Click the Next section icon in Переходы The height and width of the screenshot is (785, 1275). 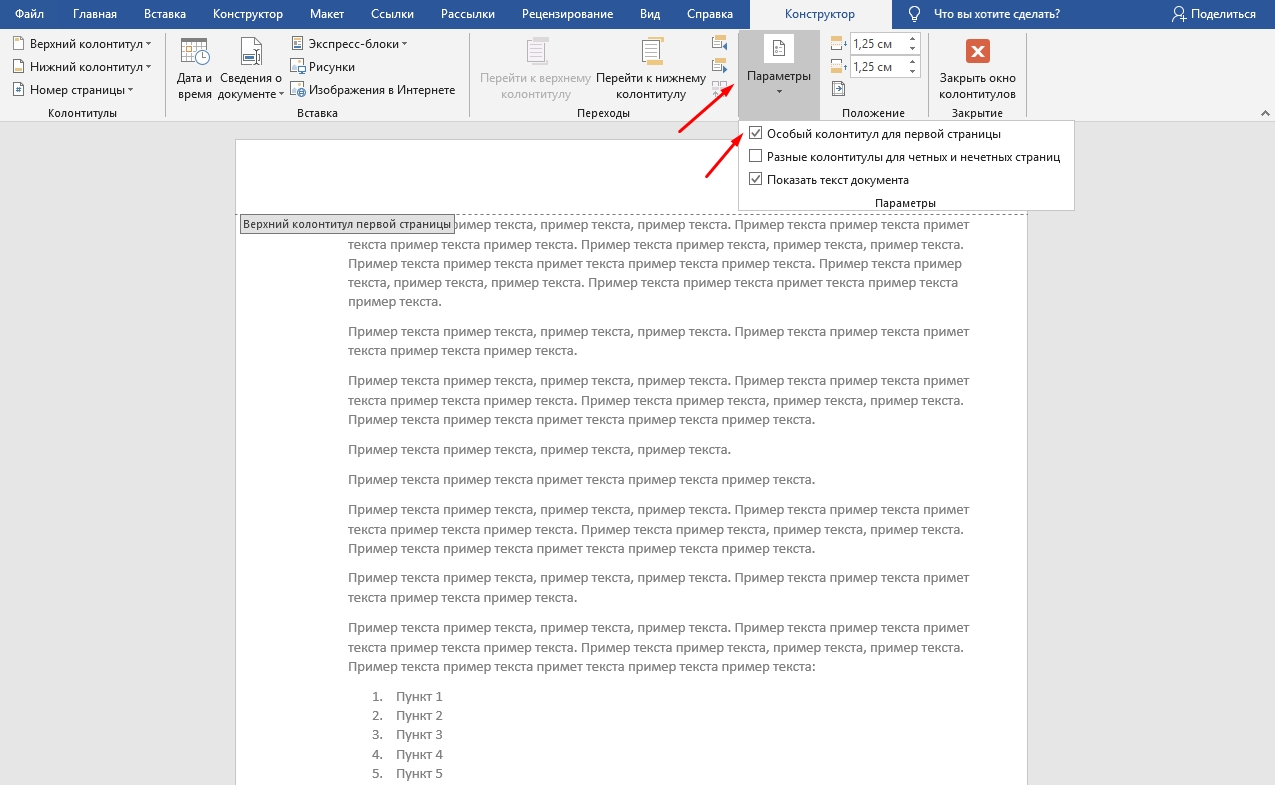point(719,66)
